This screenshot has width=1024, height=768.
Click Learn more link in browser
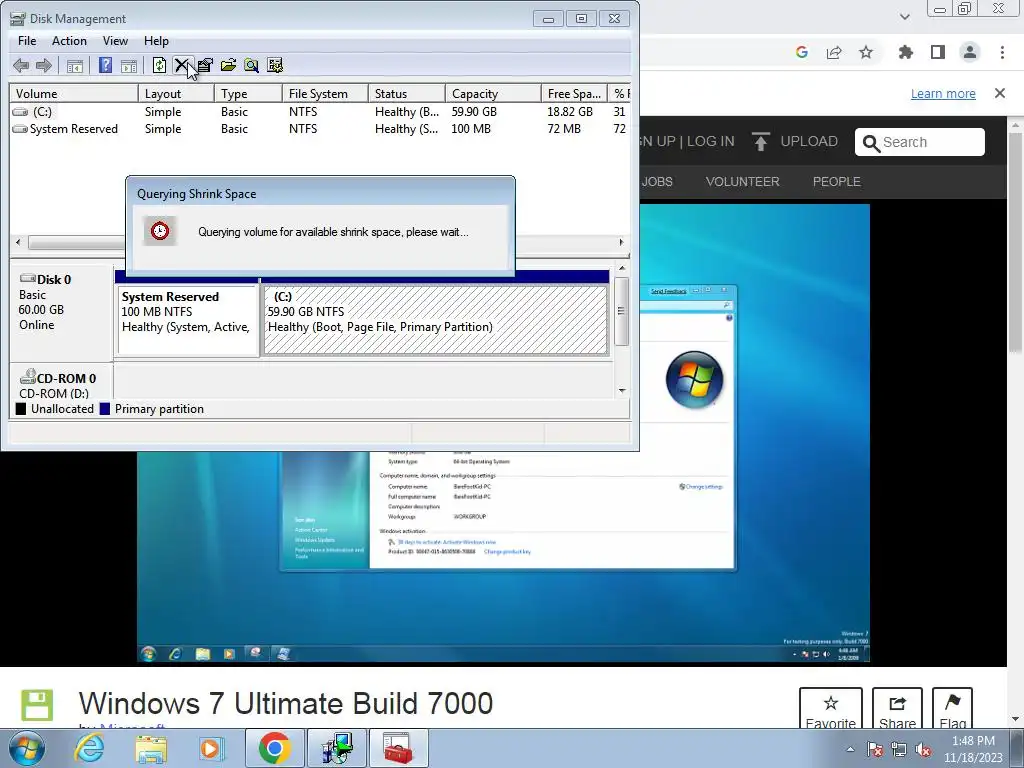[943, 93]
